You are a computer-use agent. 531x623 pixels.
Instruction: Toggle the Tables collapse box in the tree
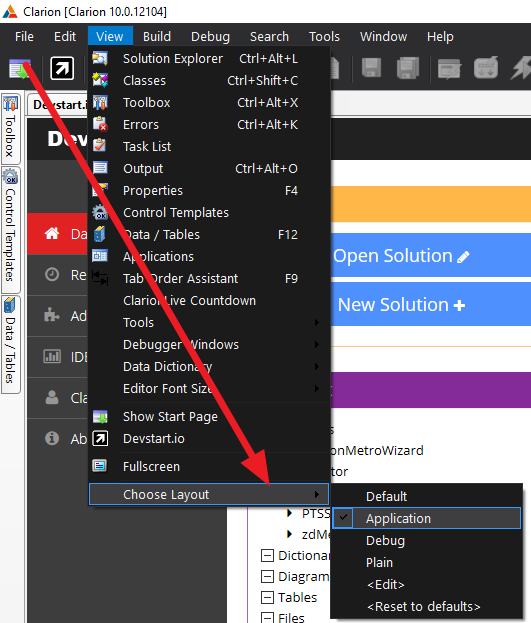click(267, 597)
